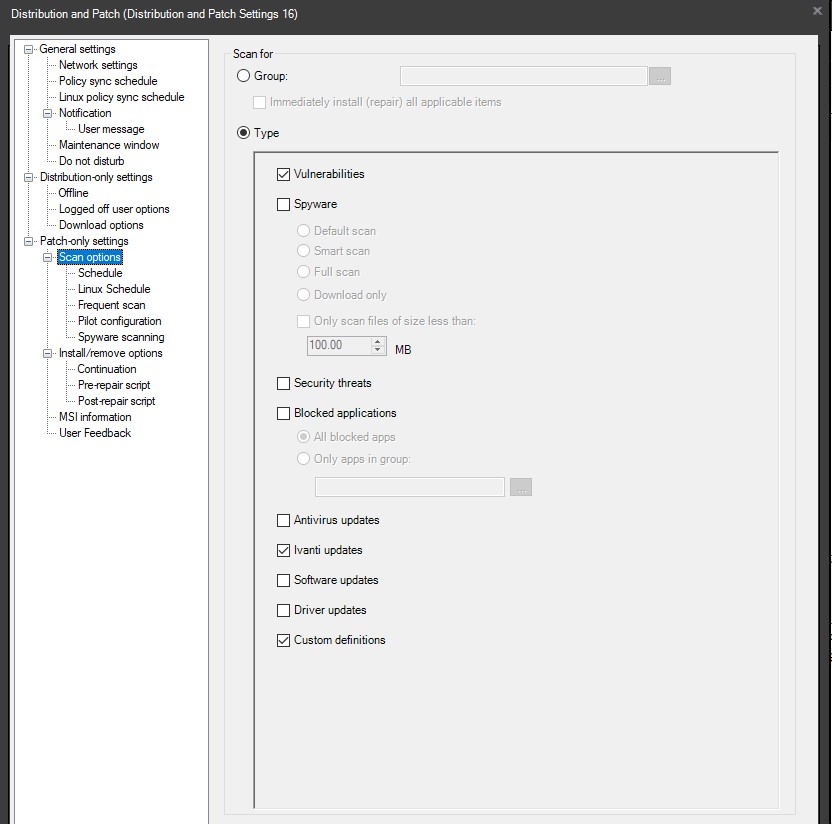Choose the Smart scan radio button
The height and width of the screenshot is (824, 832).
pyautogui.click(x=302, y=249)
